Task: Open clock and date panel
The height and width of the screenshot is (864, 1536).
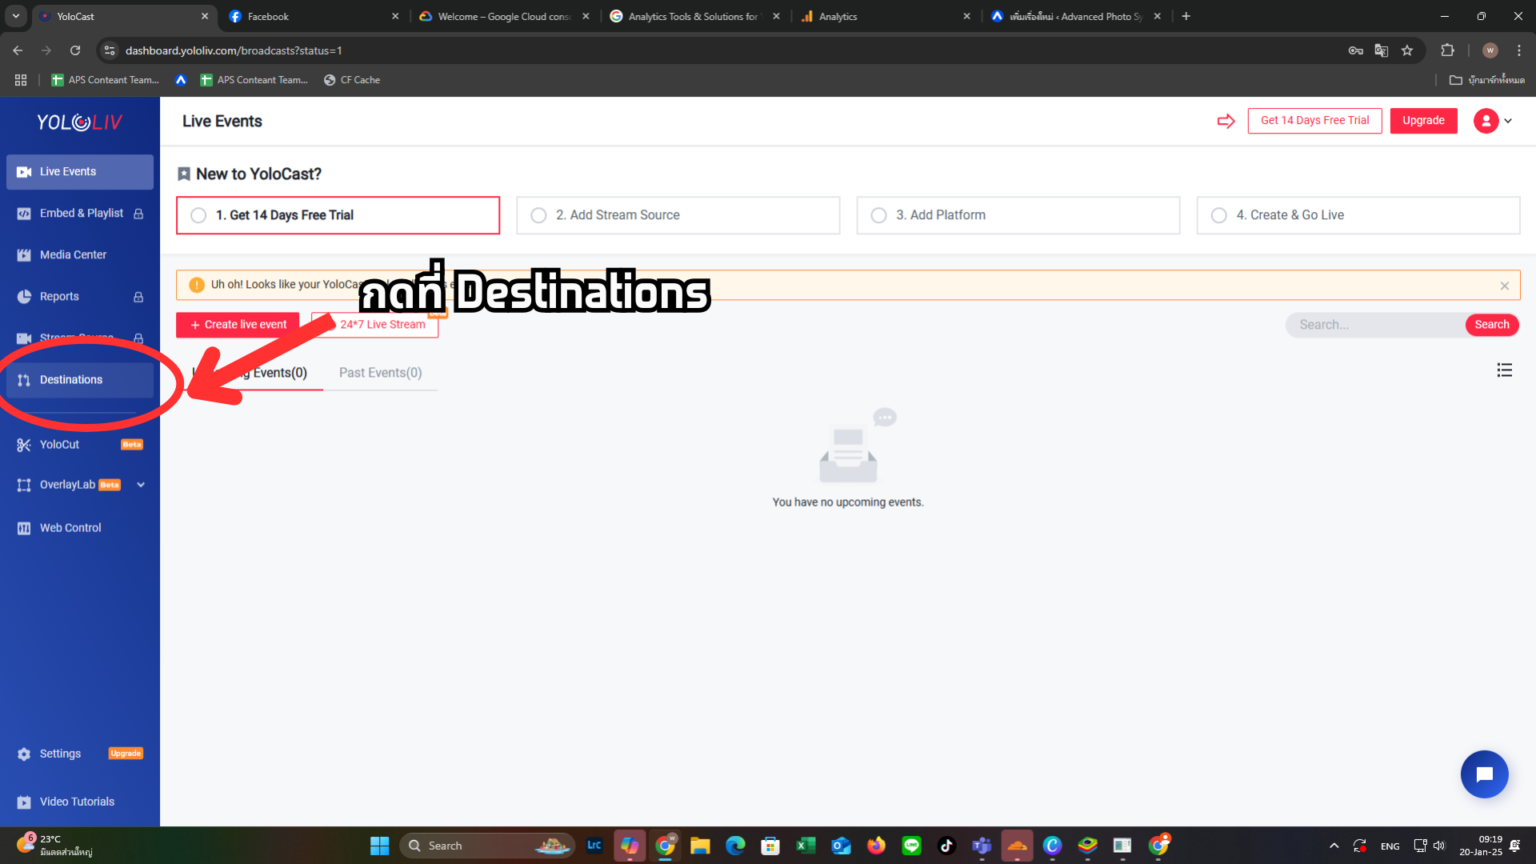Action: 1481,846
